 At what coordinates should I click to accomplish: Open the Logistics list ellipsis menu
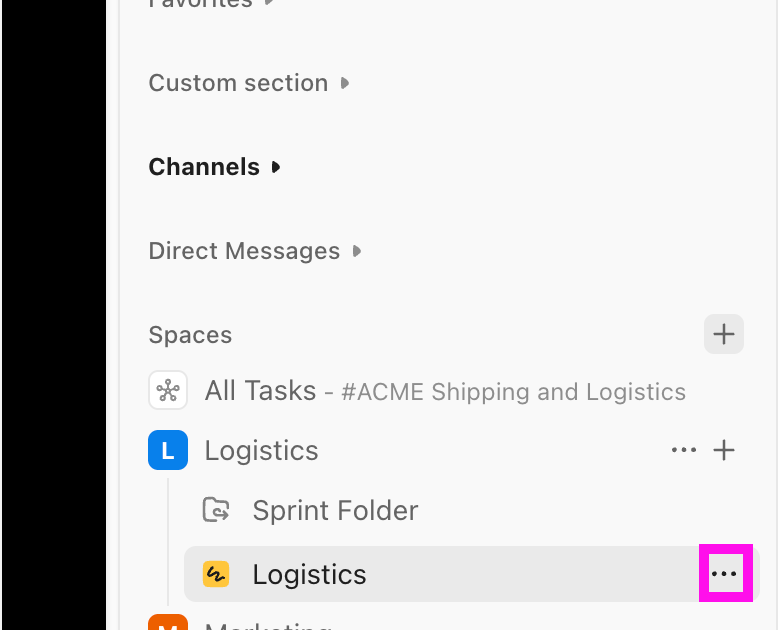[724, 574]
